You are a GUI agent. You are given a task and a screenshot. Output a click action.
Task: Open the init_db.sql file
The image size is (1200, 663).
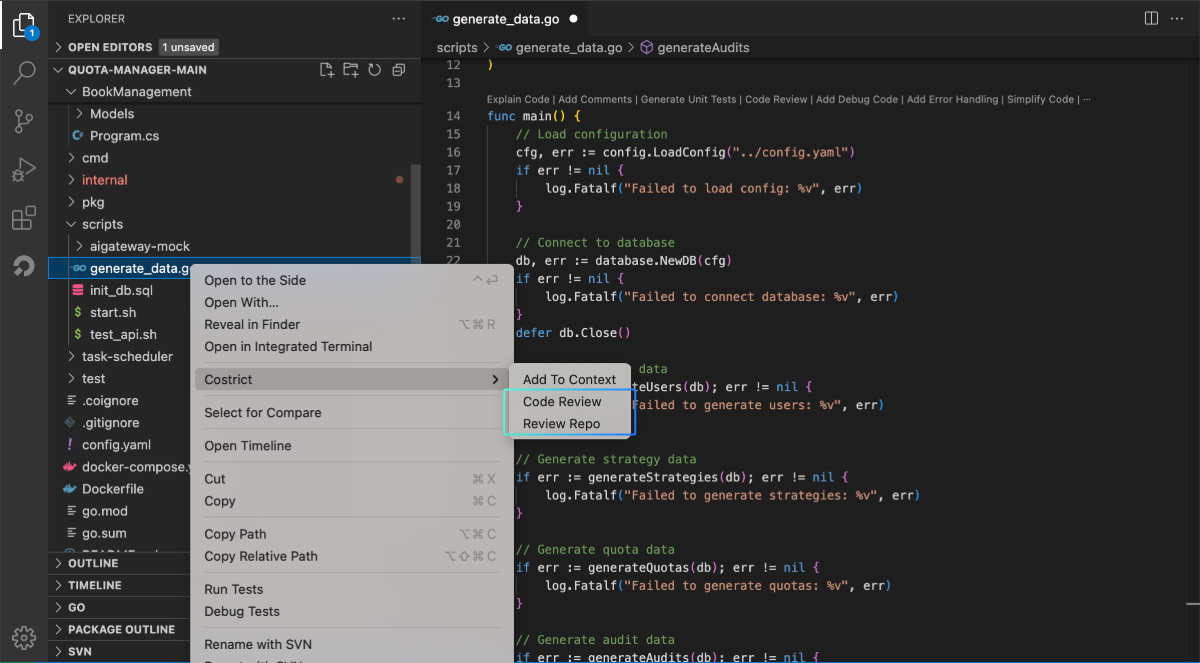[x=121, y=291]
